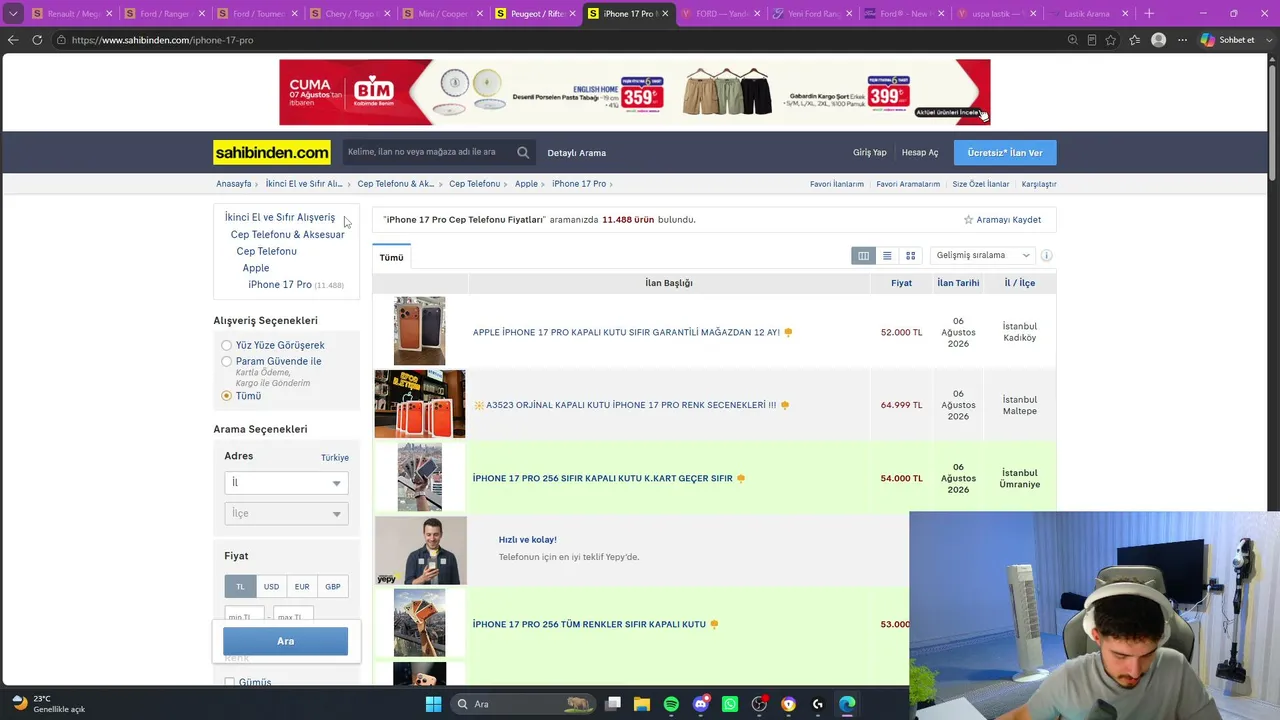Screen dimensions: 1280x720
Task: Sort listings by Fiyat column header
Action: tap(901, 283)
